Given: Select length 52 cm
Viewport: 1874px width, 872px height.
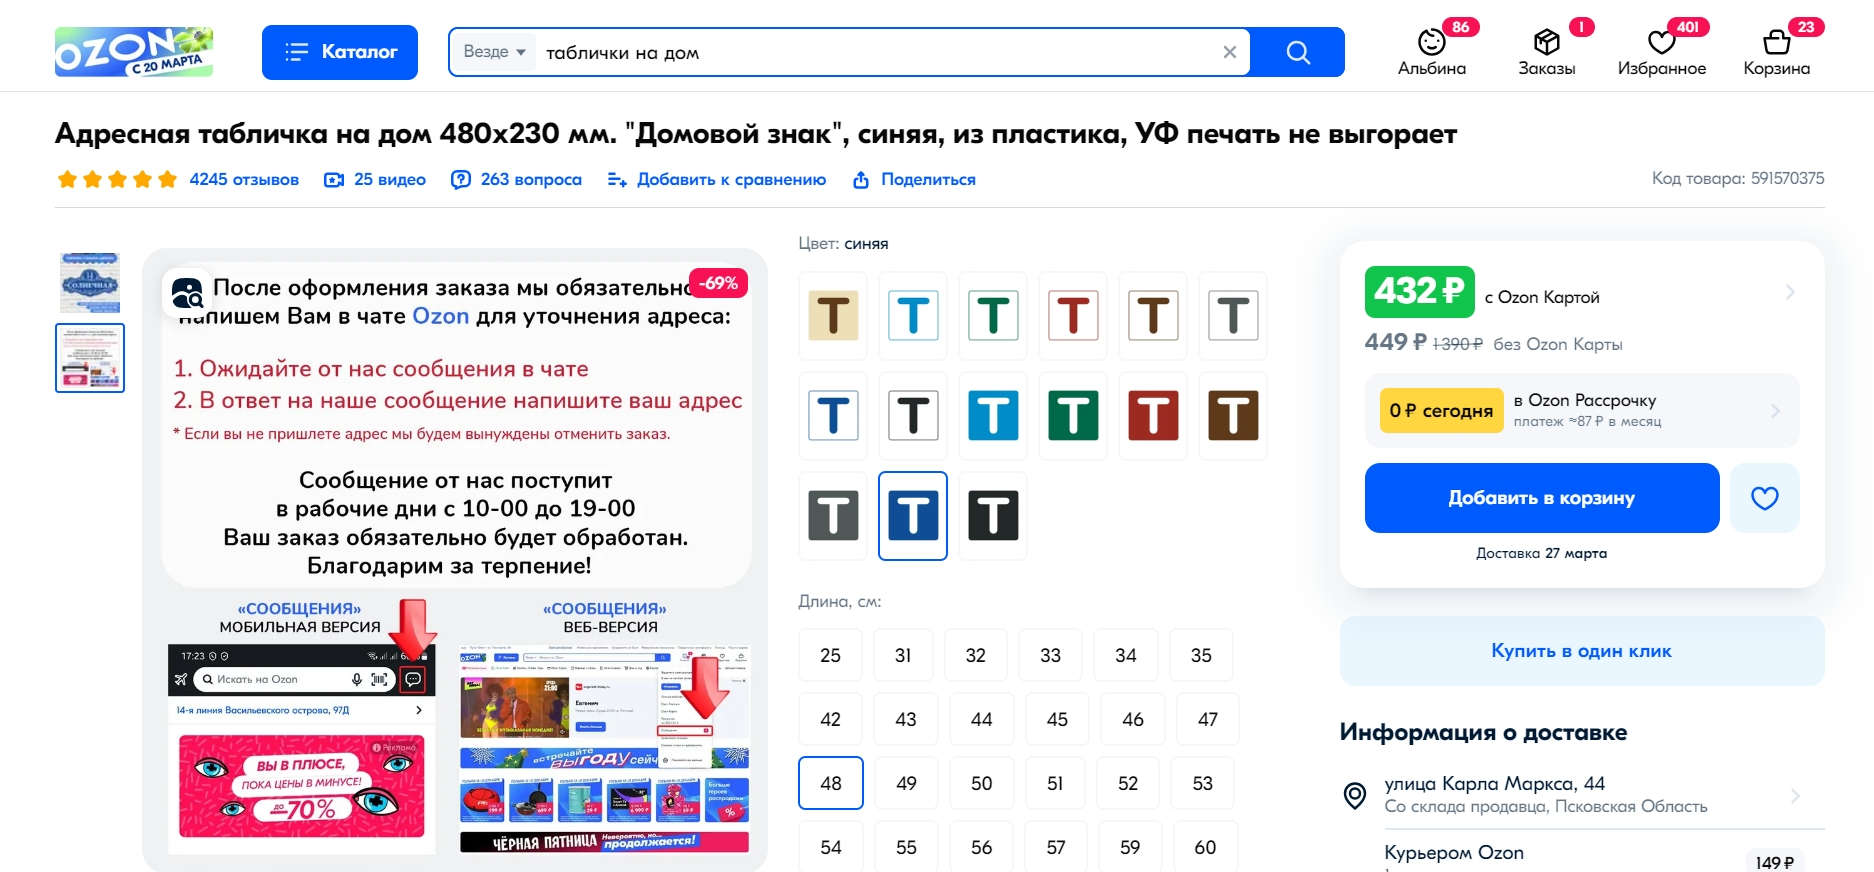Looking at the screenshot, I should tap(1128, 783).
